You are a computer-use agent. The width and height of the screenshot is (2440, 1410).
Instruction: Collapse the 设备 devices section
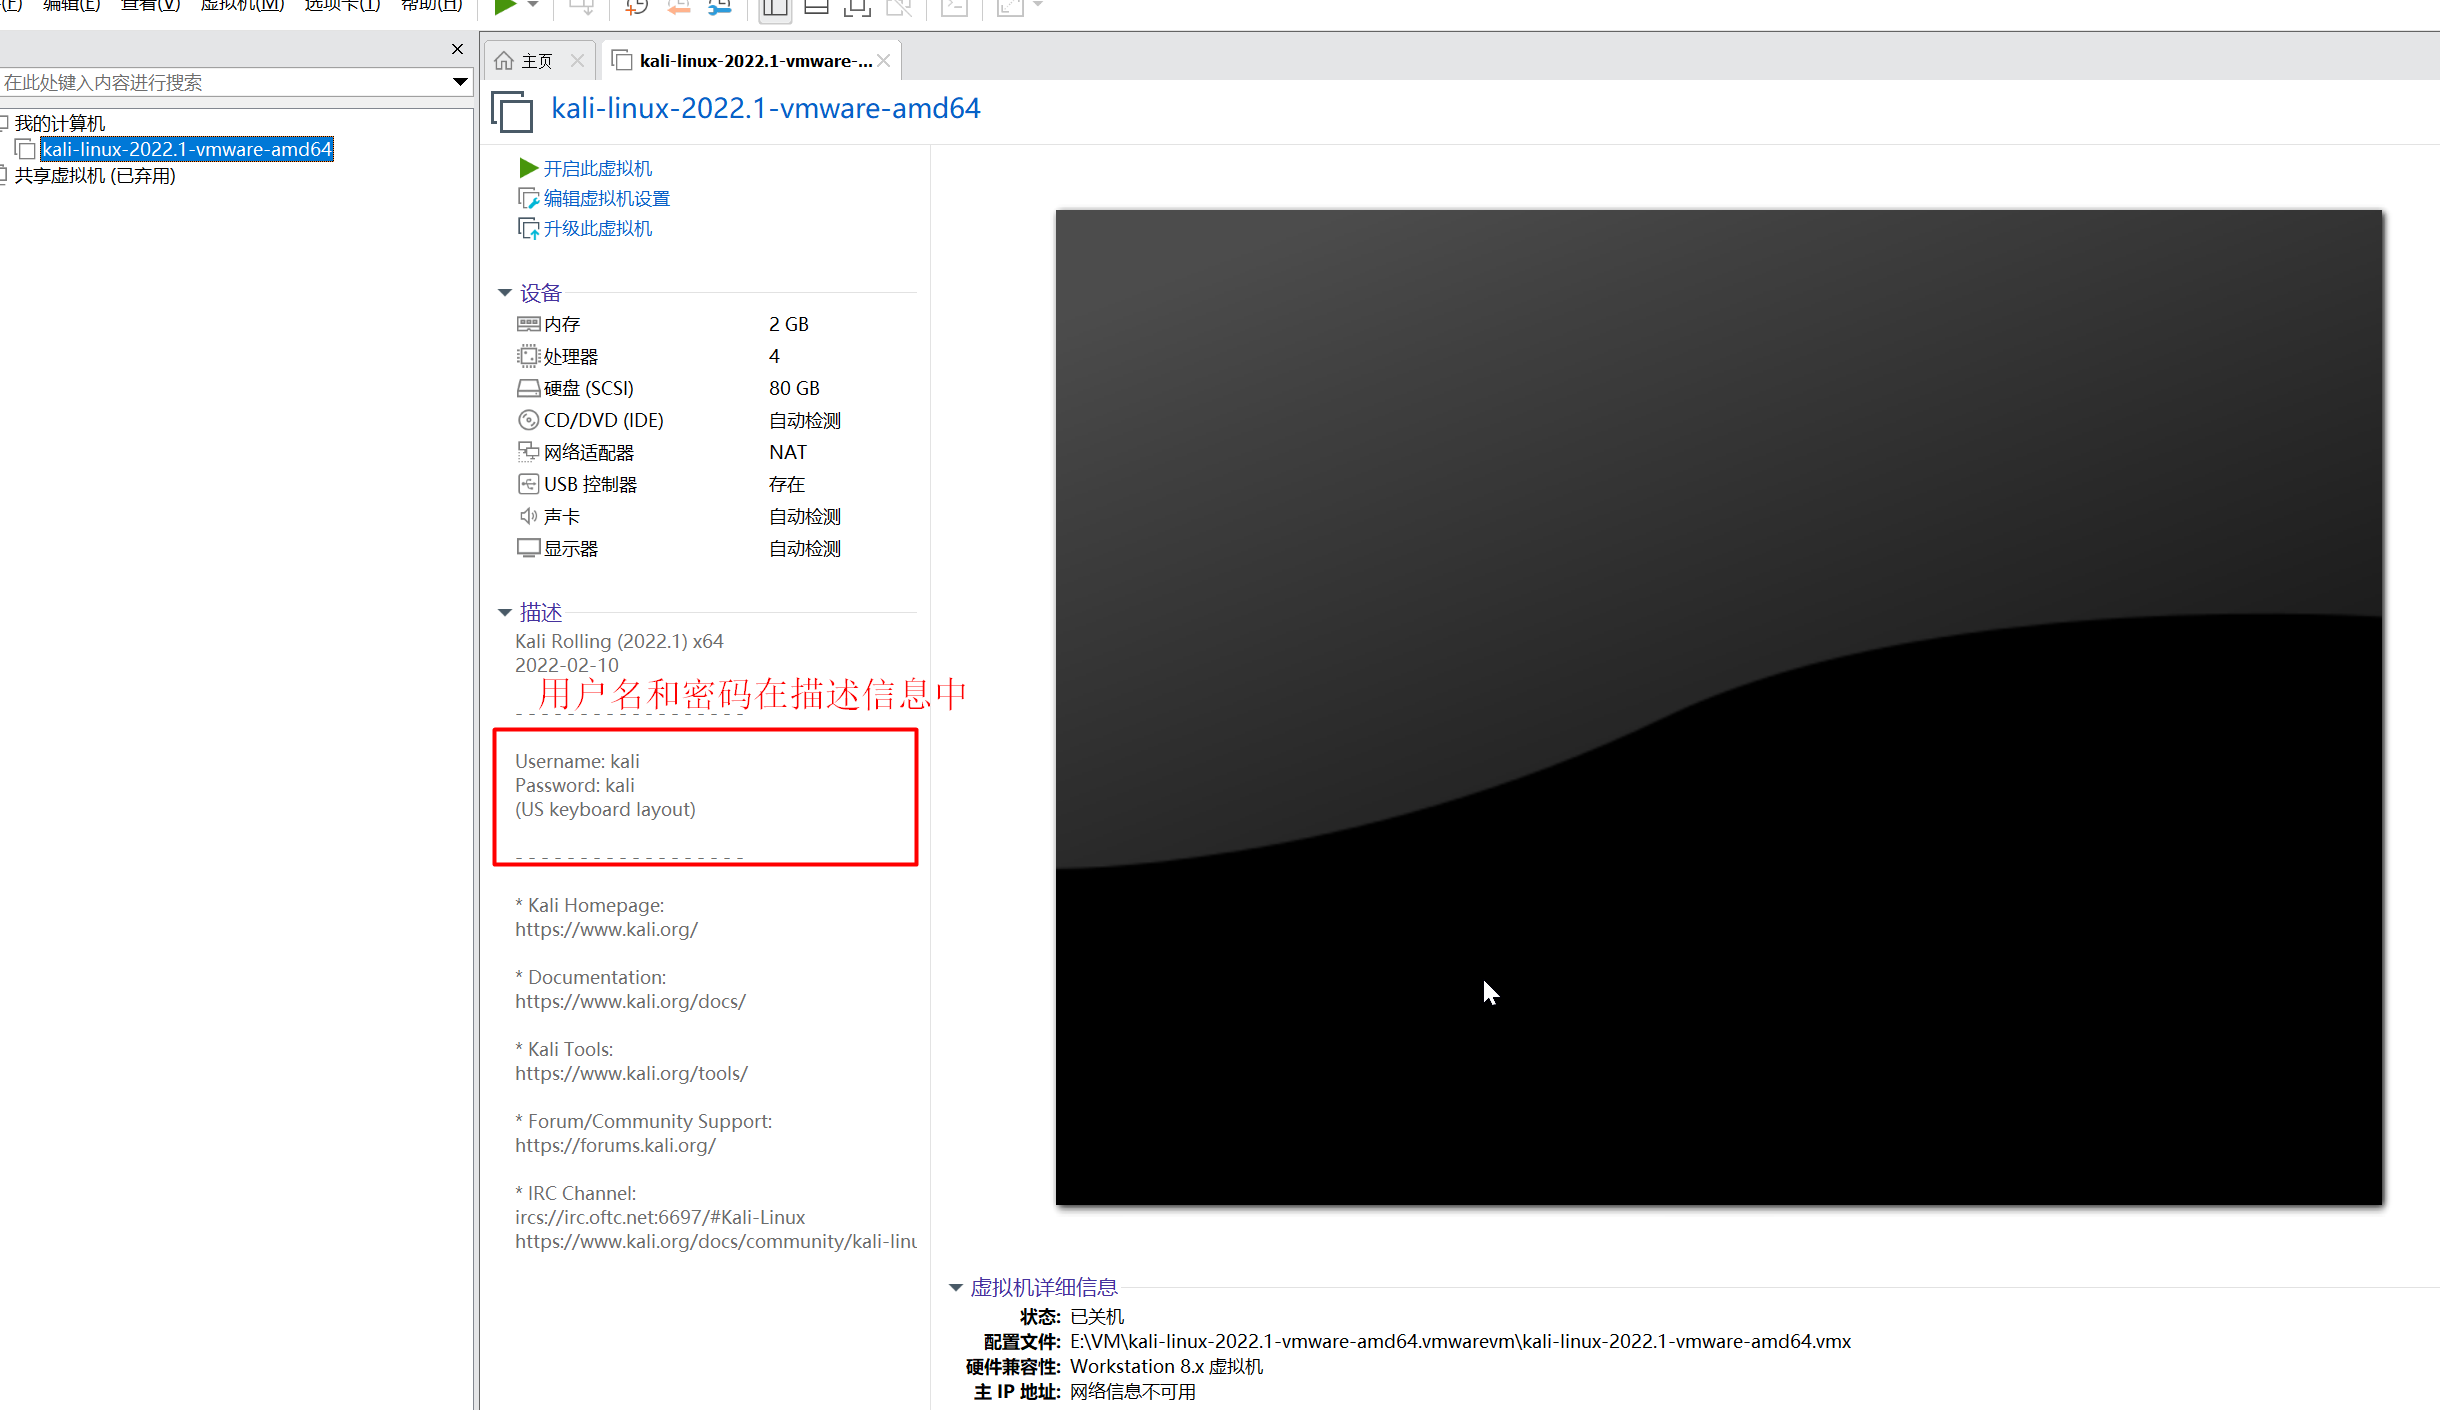pyautogui.click(x=505, y=293)
